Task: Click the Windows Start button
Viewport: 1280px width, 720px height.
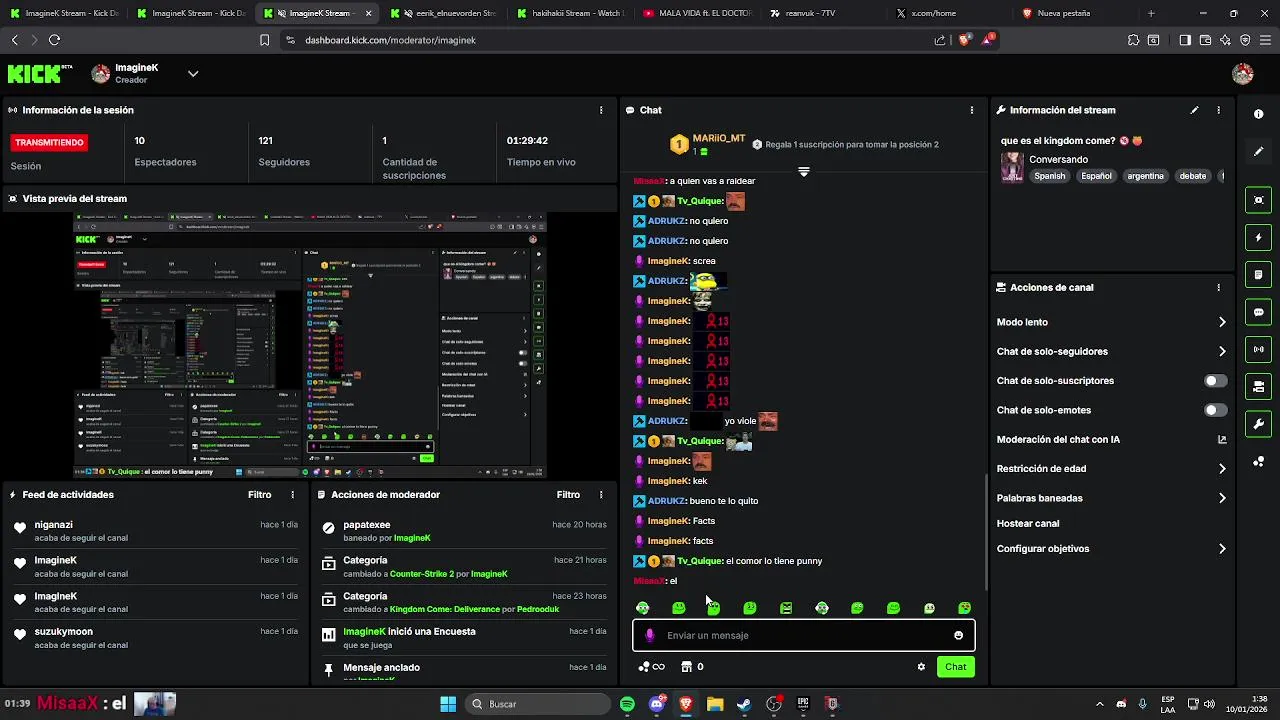Action: click(x=448, y=704)
